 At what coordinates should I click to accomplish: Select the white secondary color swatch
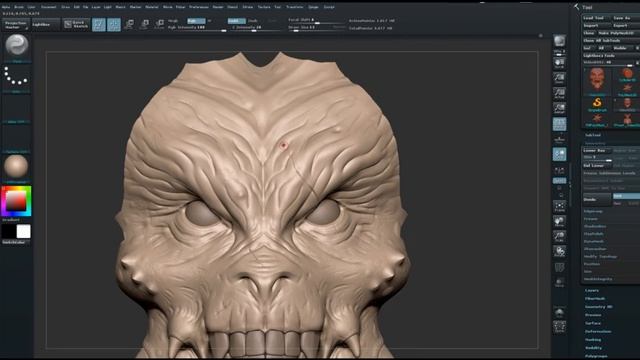point(23,231)
